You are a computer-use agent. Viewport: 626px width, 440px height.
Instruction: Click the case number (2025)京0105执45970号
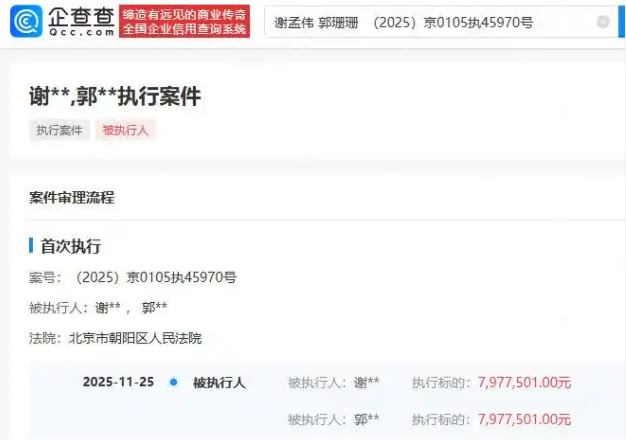coord(156,277)
